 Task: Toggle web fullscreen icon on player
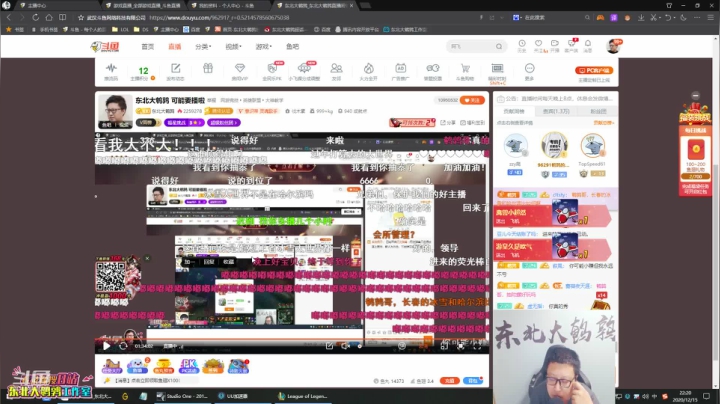click(x=461, y=346)
